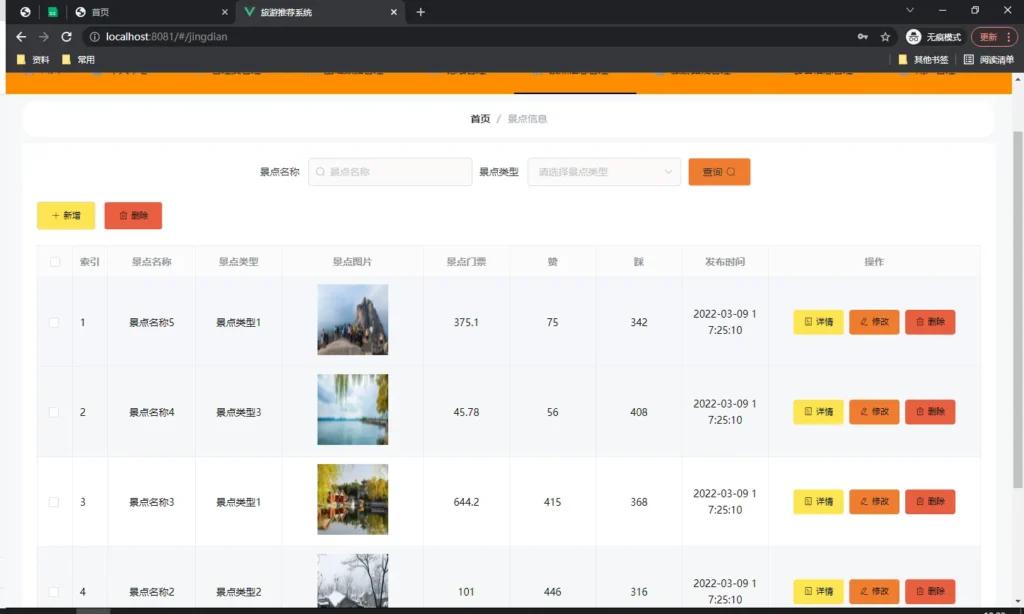Click the document icon on row 2's 详情 button

click(x=808, y=412)
